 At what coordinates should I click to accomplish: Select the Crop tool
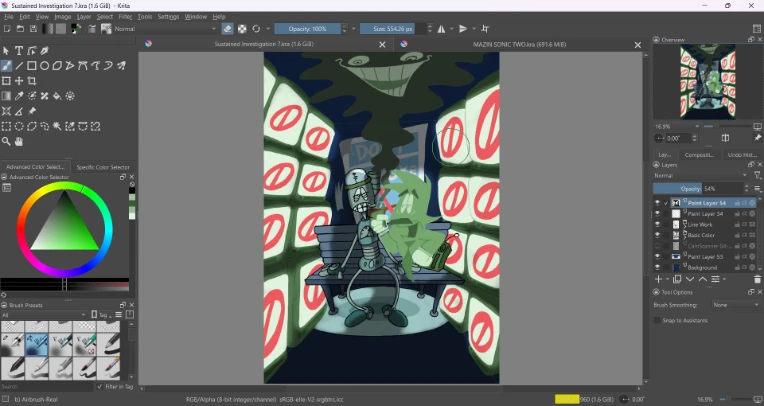click(32, 81)
